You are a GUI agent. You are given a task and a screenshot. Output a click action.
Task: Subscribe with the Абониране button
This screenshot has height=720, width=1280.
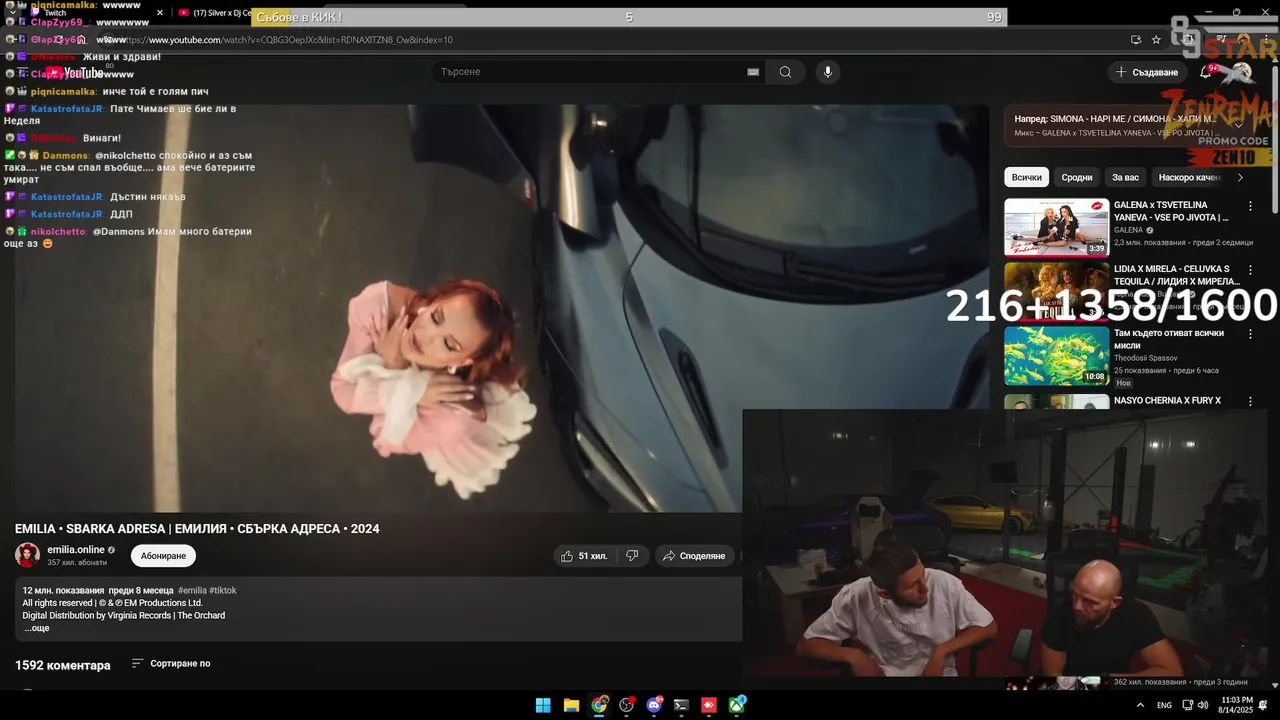(163, 556)
